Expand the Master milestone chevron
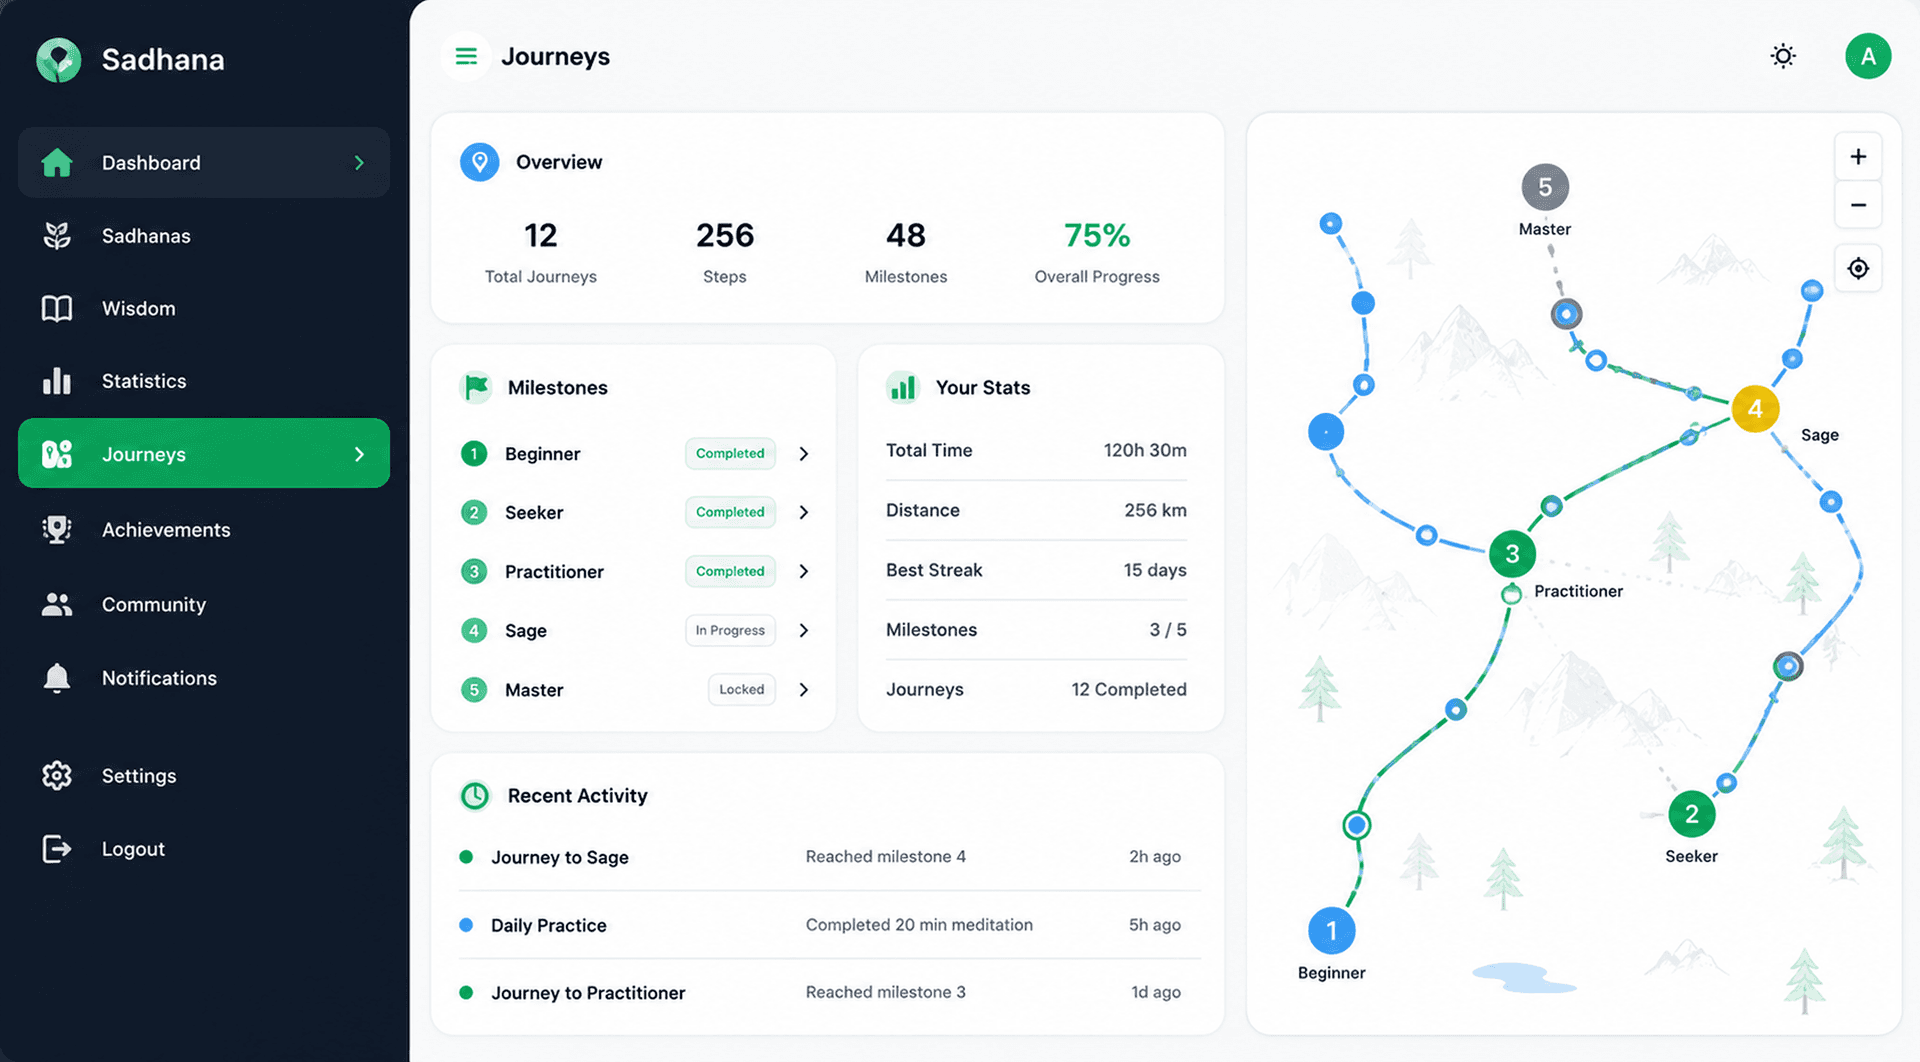1920x1062 pixels. point(804,690)
